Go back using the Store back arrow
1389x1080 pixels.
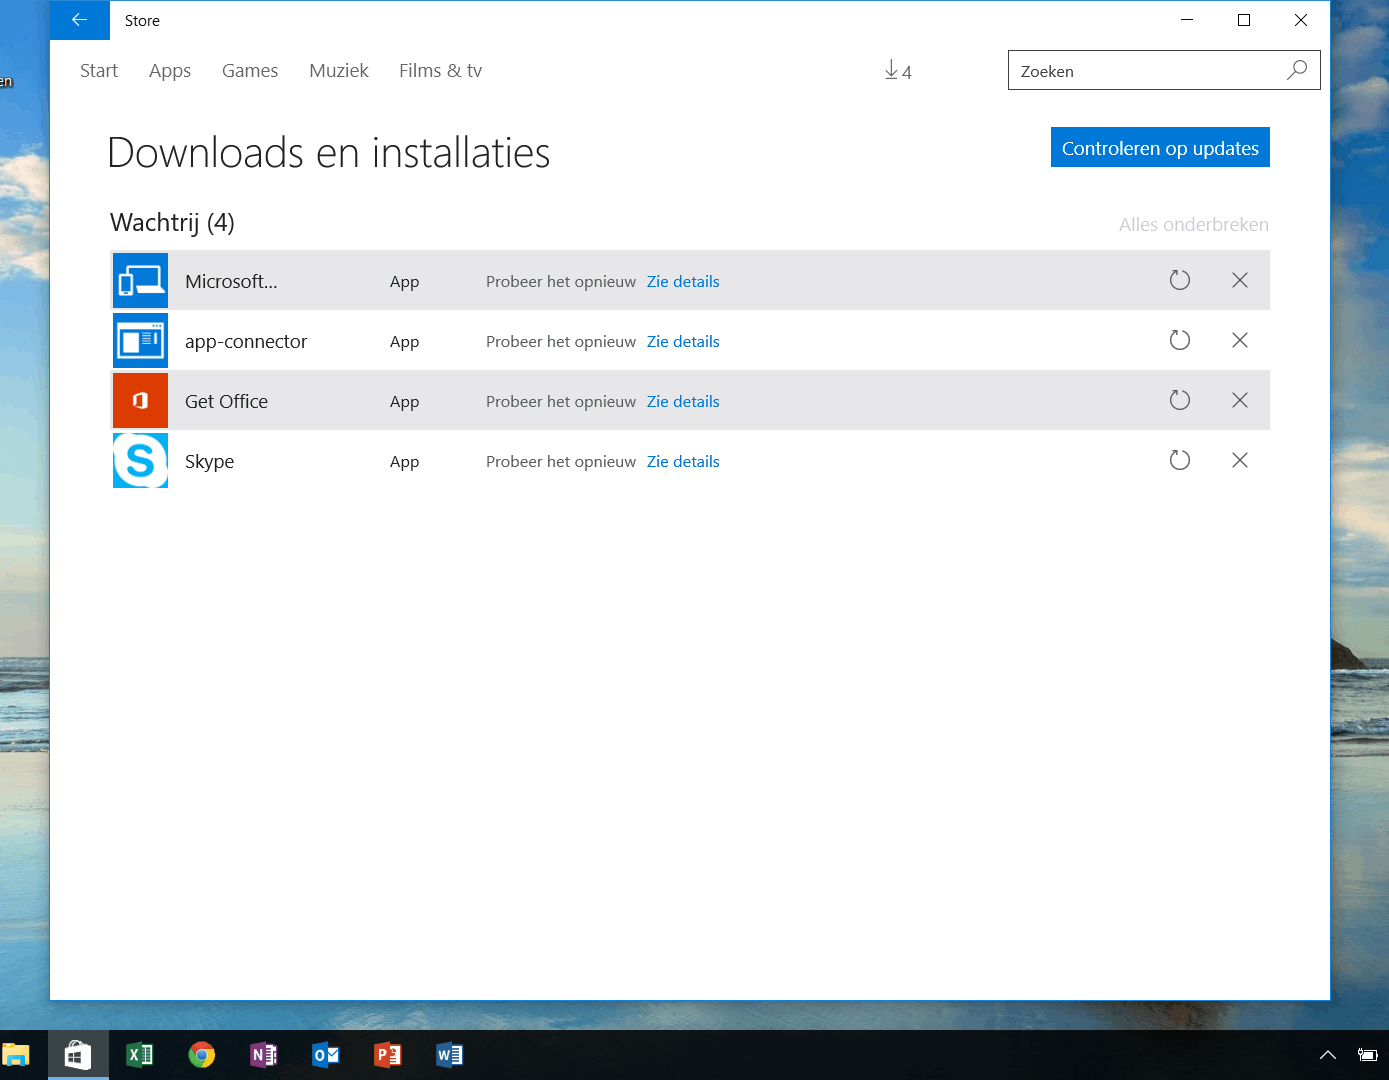(x=80, y=20)
